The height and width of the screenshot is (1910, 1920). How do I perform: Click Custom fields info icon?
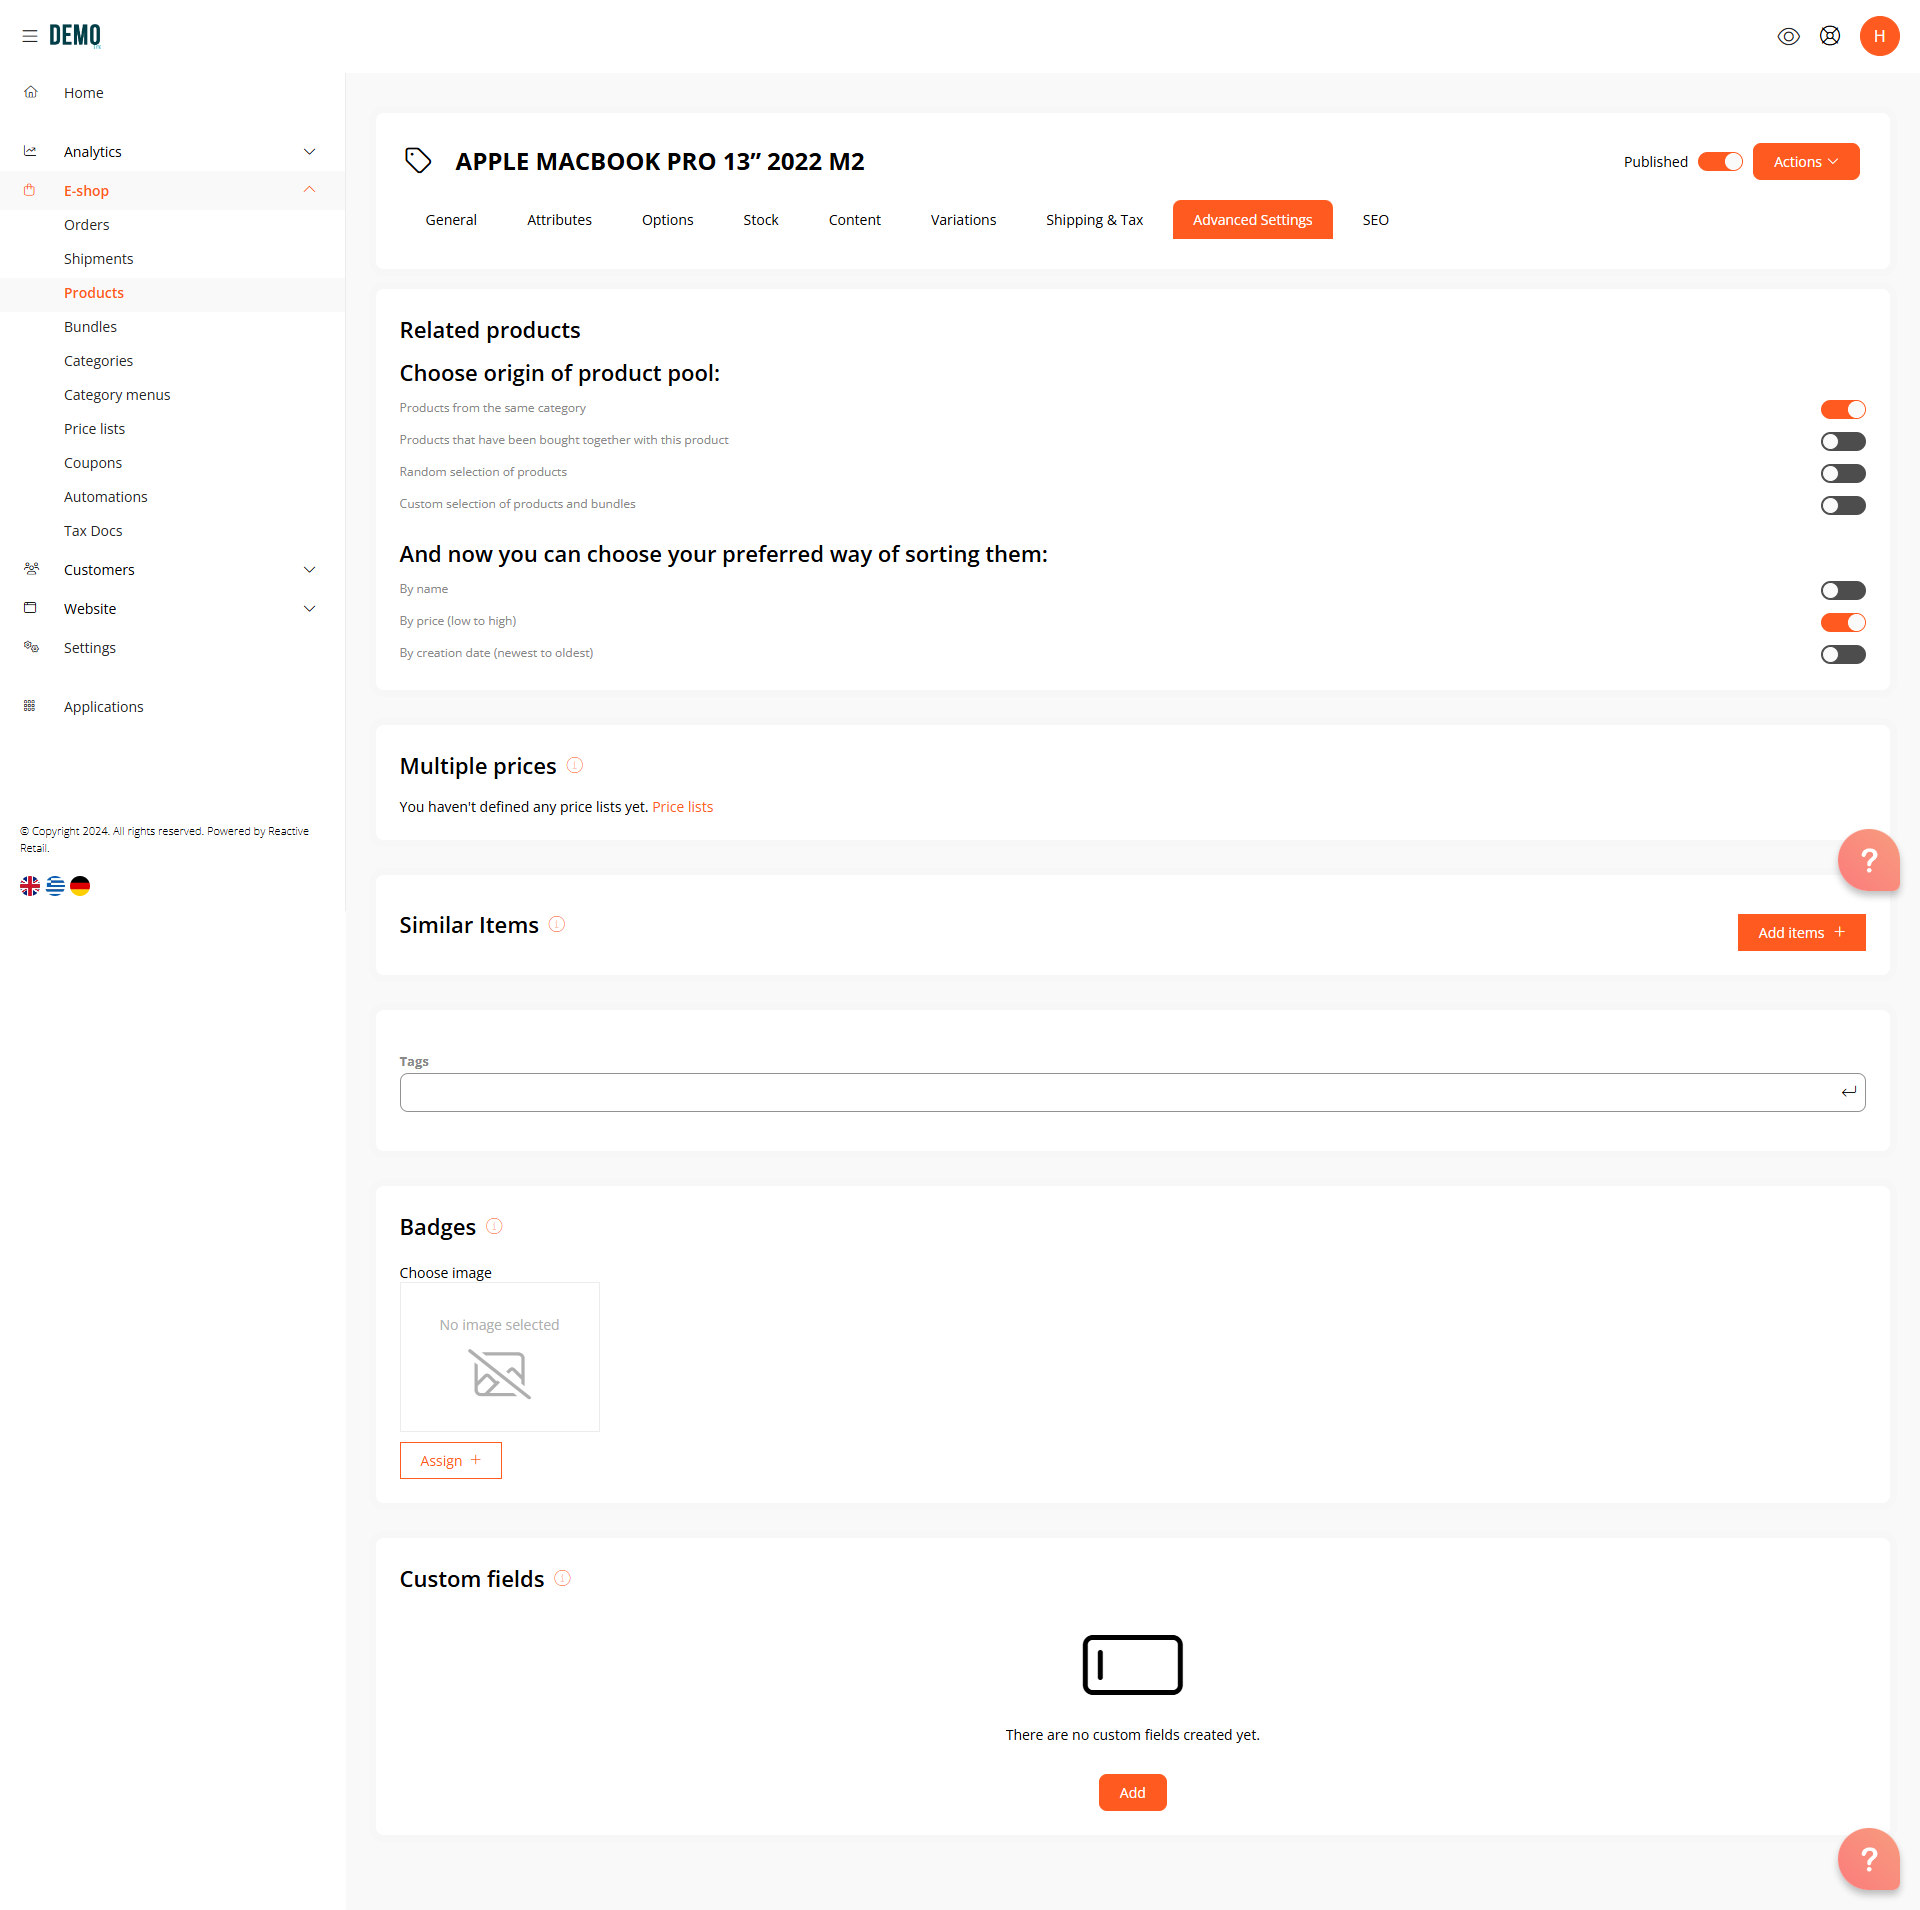click(562, 1578)
